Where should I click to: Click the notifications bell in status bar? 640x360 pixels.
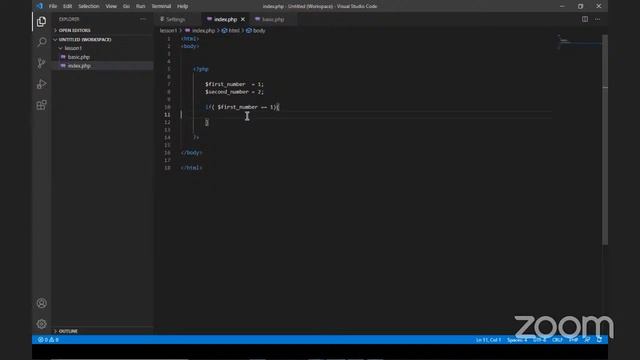[599, 340]
